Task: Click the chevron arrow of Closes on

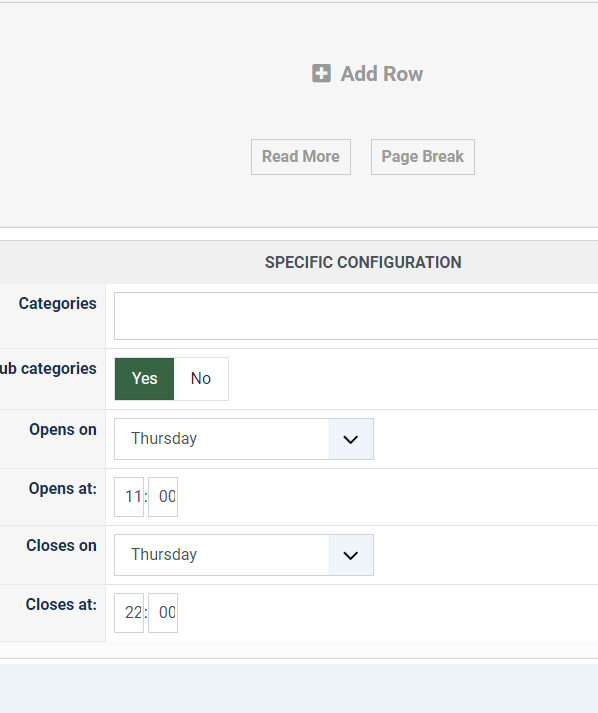Action: click(350, 555)
